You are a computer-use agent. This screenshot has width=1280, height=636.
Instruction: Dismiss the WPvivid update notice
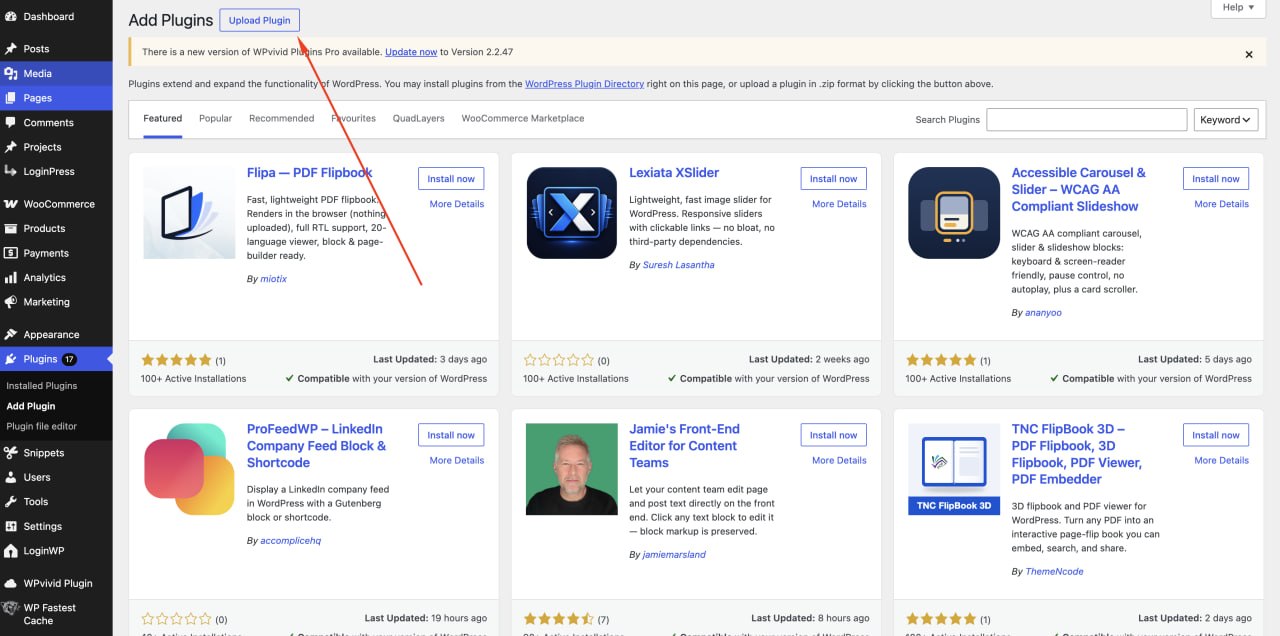pos(1248,55)
